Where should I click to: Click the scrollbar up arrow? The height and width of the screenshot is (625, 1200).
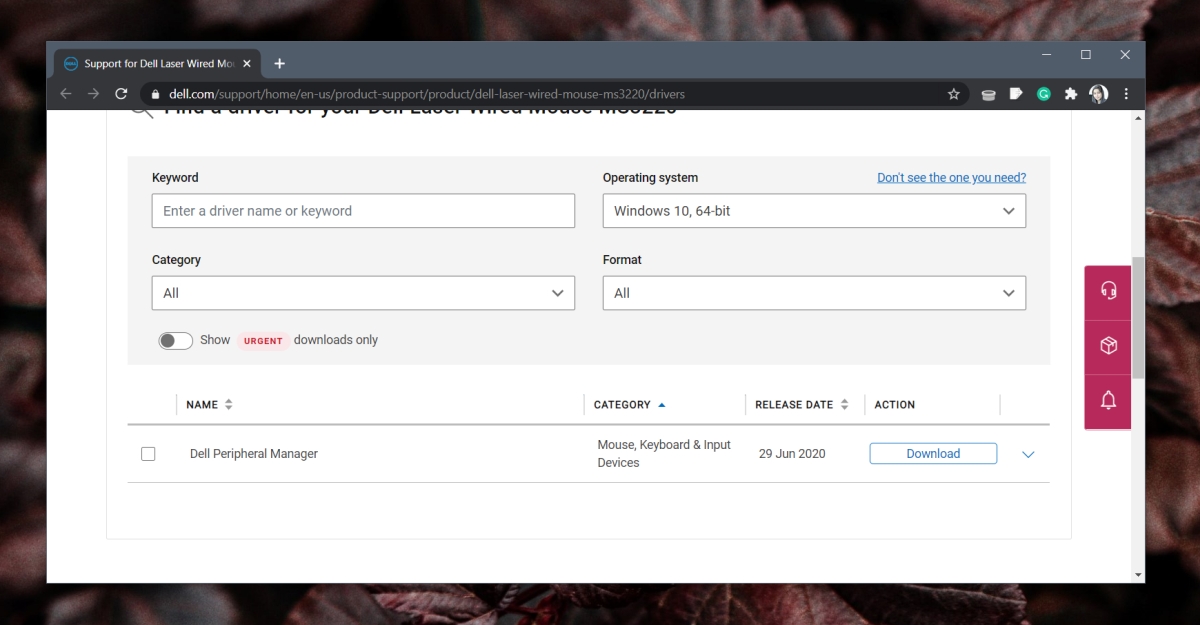[1138, 118]
